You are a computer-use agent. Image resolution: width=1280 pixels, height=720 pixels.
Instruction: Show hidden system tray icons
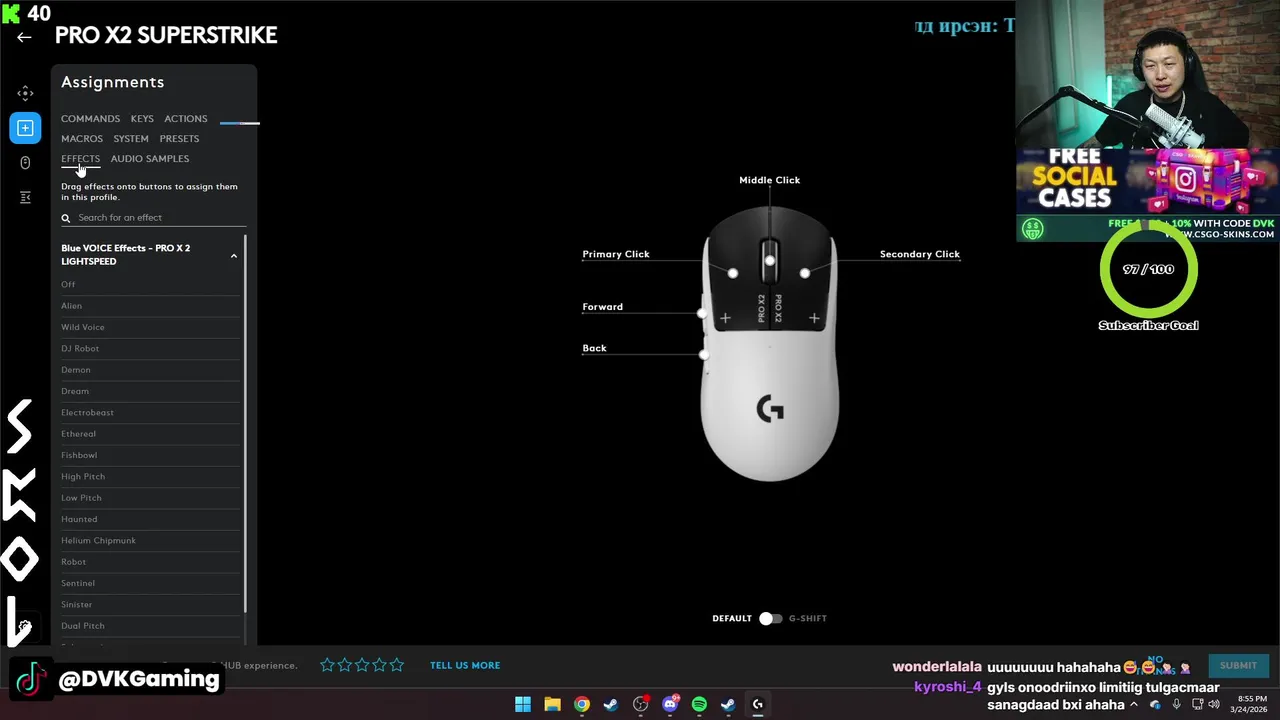(1134, 704)
